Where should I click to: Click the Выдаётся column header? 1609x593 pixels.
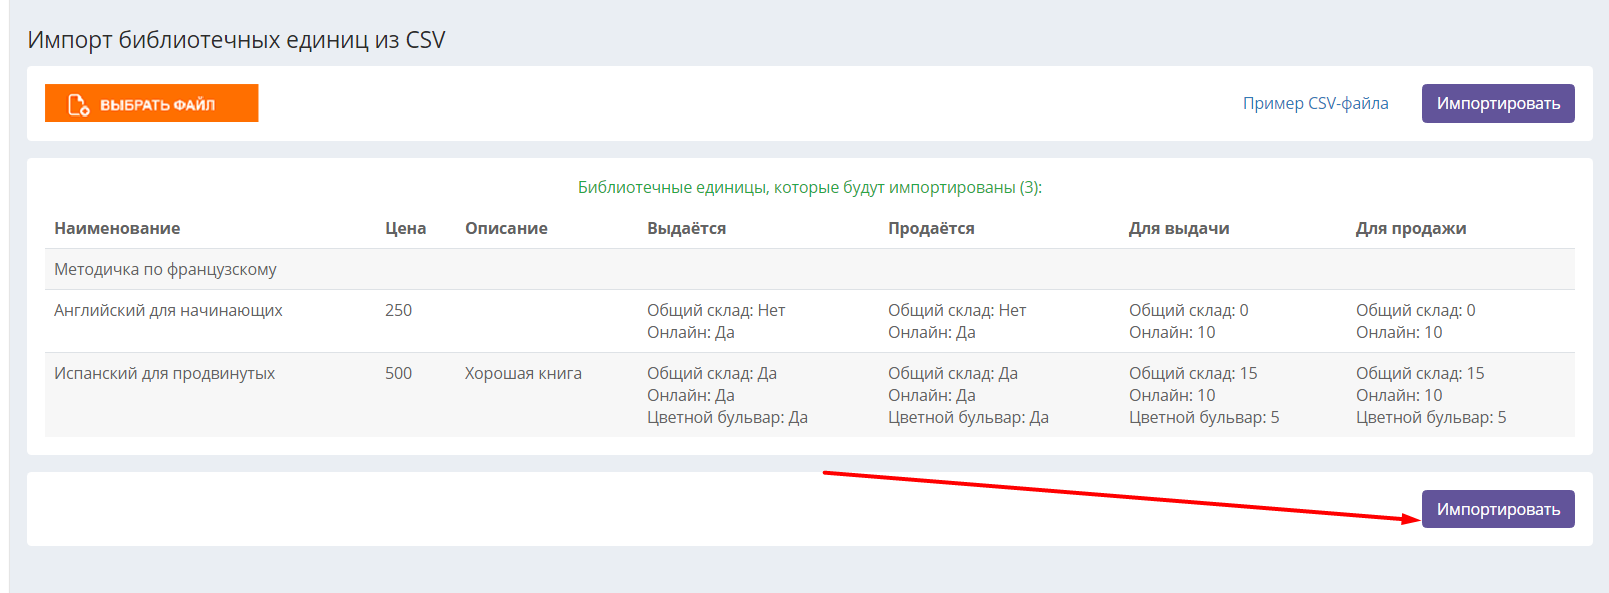click(686, 228)
